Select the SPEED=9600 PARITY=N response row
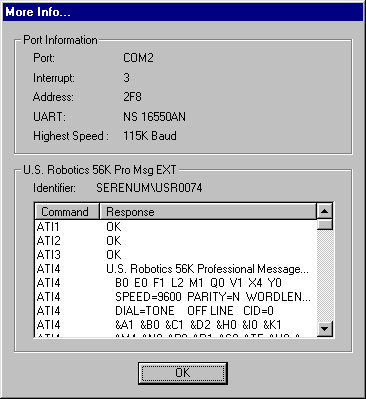The image size is (366, 399). pos(175,297)
